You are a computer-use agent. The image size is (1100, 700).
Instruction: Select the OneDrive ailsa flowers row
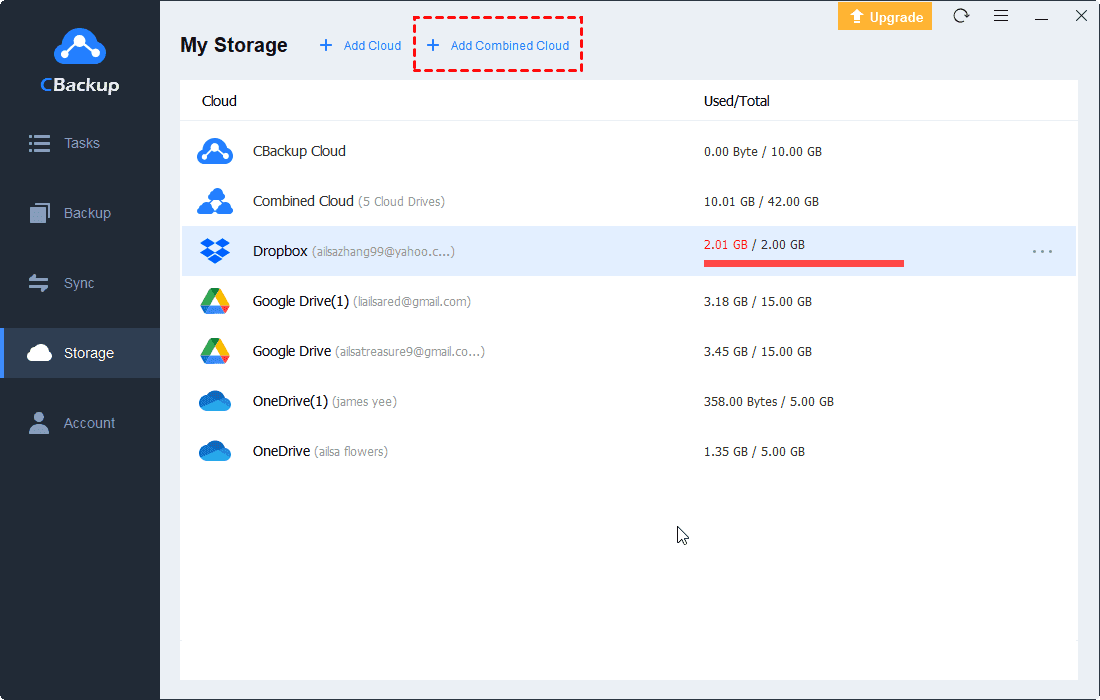pyautogui.click(x=320, y=451)
